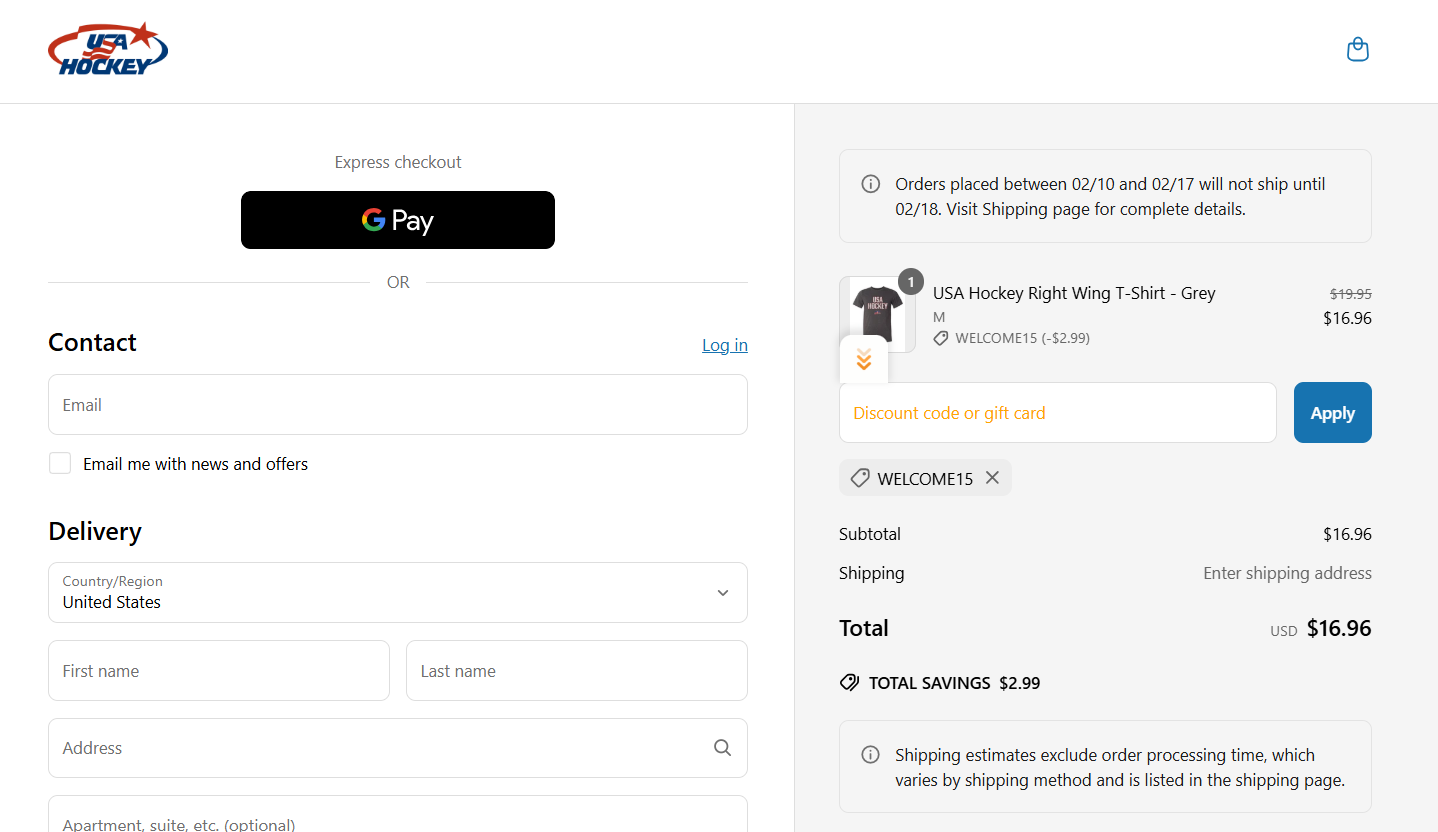Screen dimensions: 1438x832
Task: Remove the WELCOME15 discount code
Action: pyautogui.click(x=992, y=478)
